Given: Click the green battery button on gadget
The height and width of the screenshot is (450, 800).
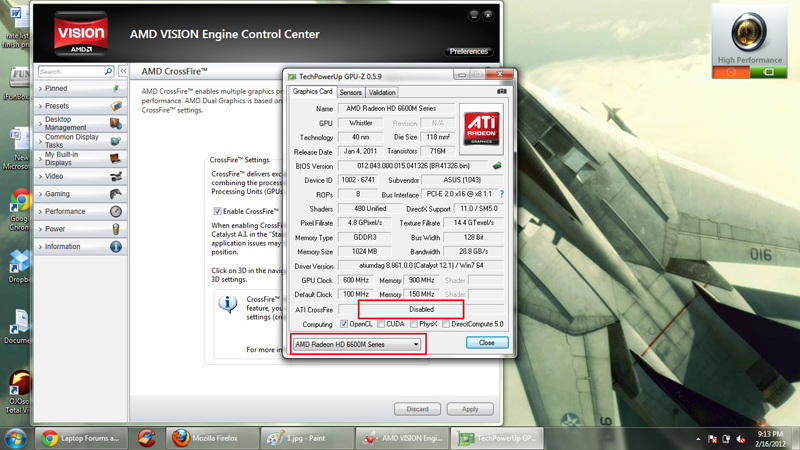Looking at the screenshot, I should pyautogui.click(x=768, y=72).
